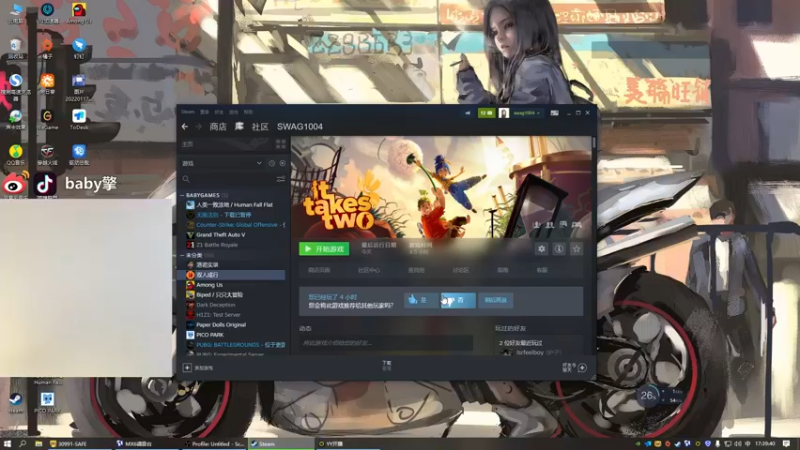Open the Windows Start menu

(x=7, y=444)
